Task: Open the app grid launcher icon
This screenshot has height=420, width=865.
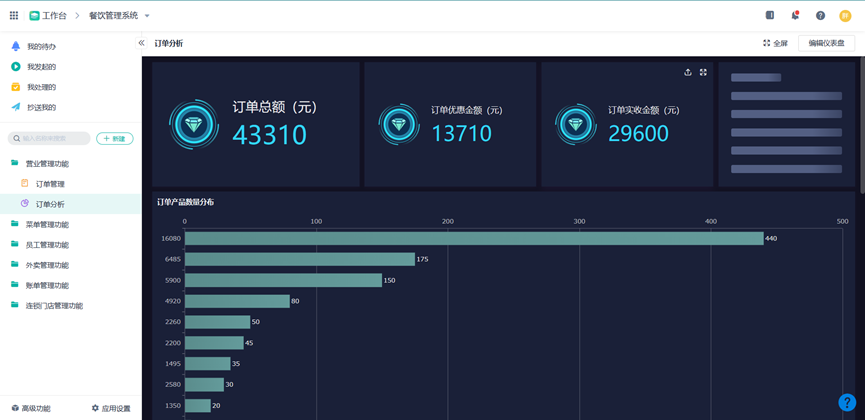Action: pyautogui.click(x=13, y=15)
